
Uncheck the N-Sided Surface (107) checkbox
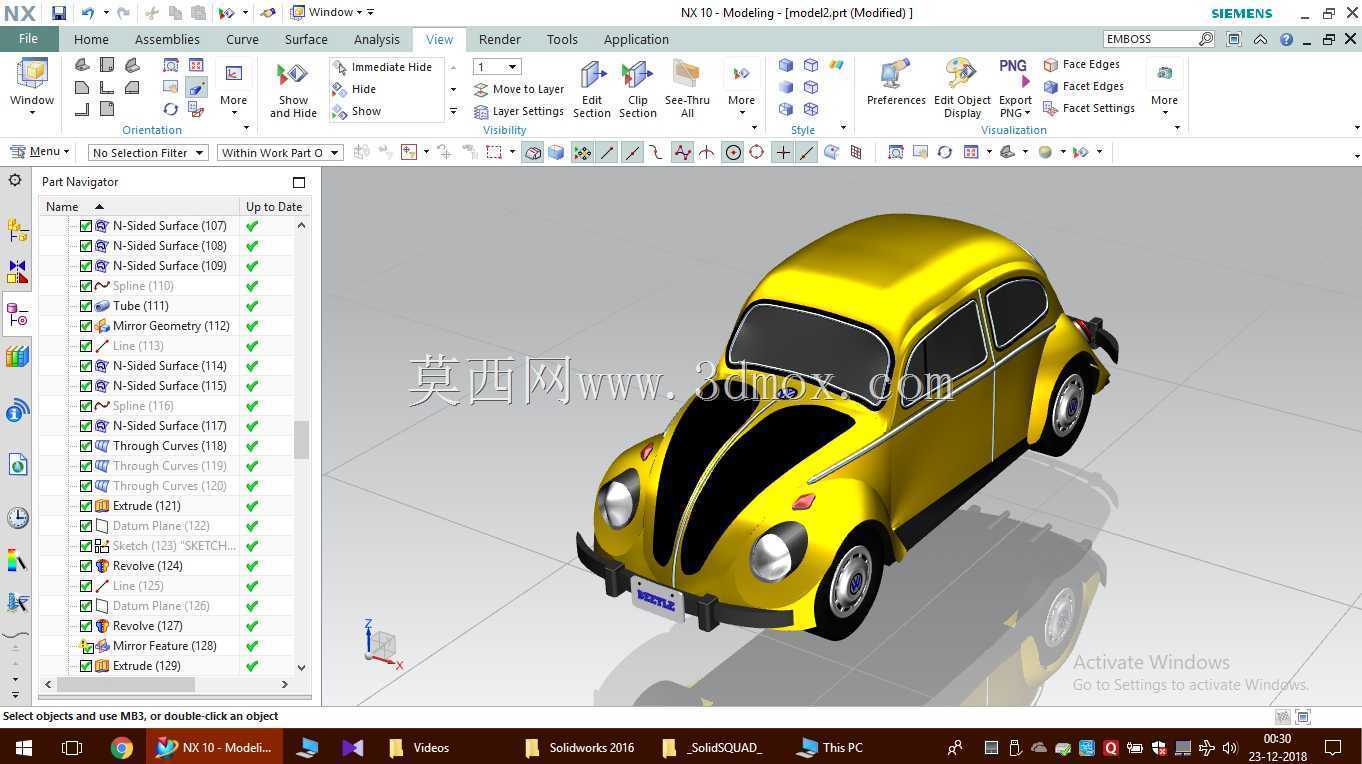(86, 226)
